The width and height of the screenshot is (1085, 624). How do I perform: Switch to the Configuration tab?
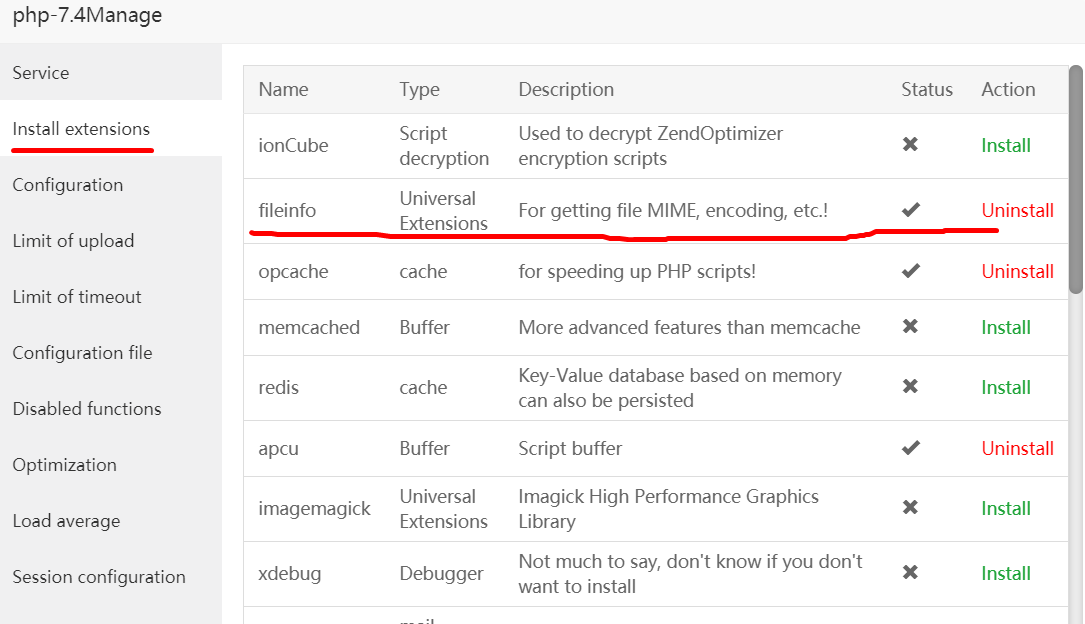68,185
